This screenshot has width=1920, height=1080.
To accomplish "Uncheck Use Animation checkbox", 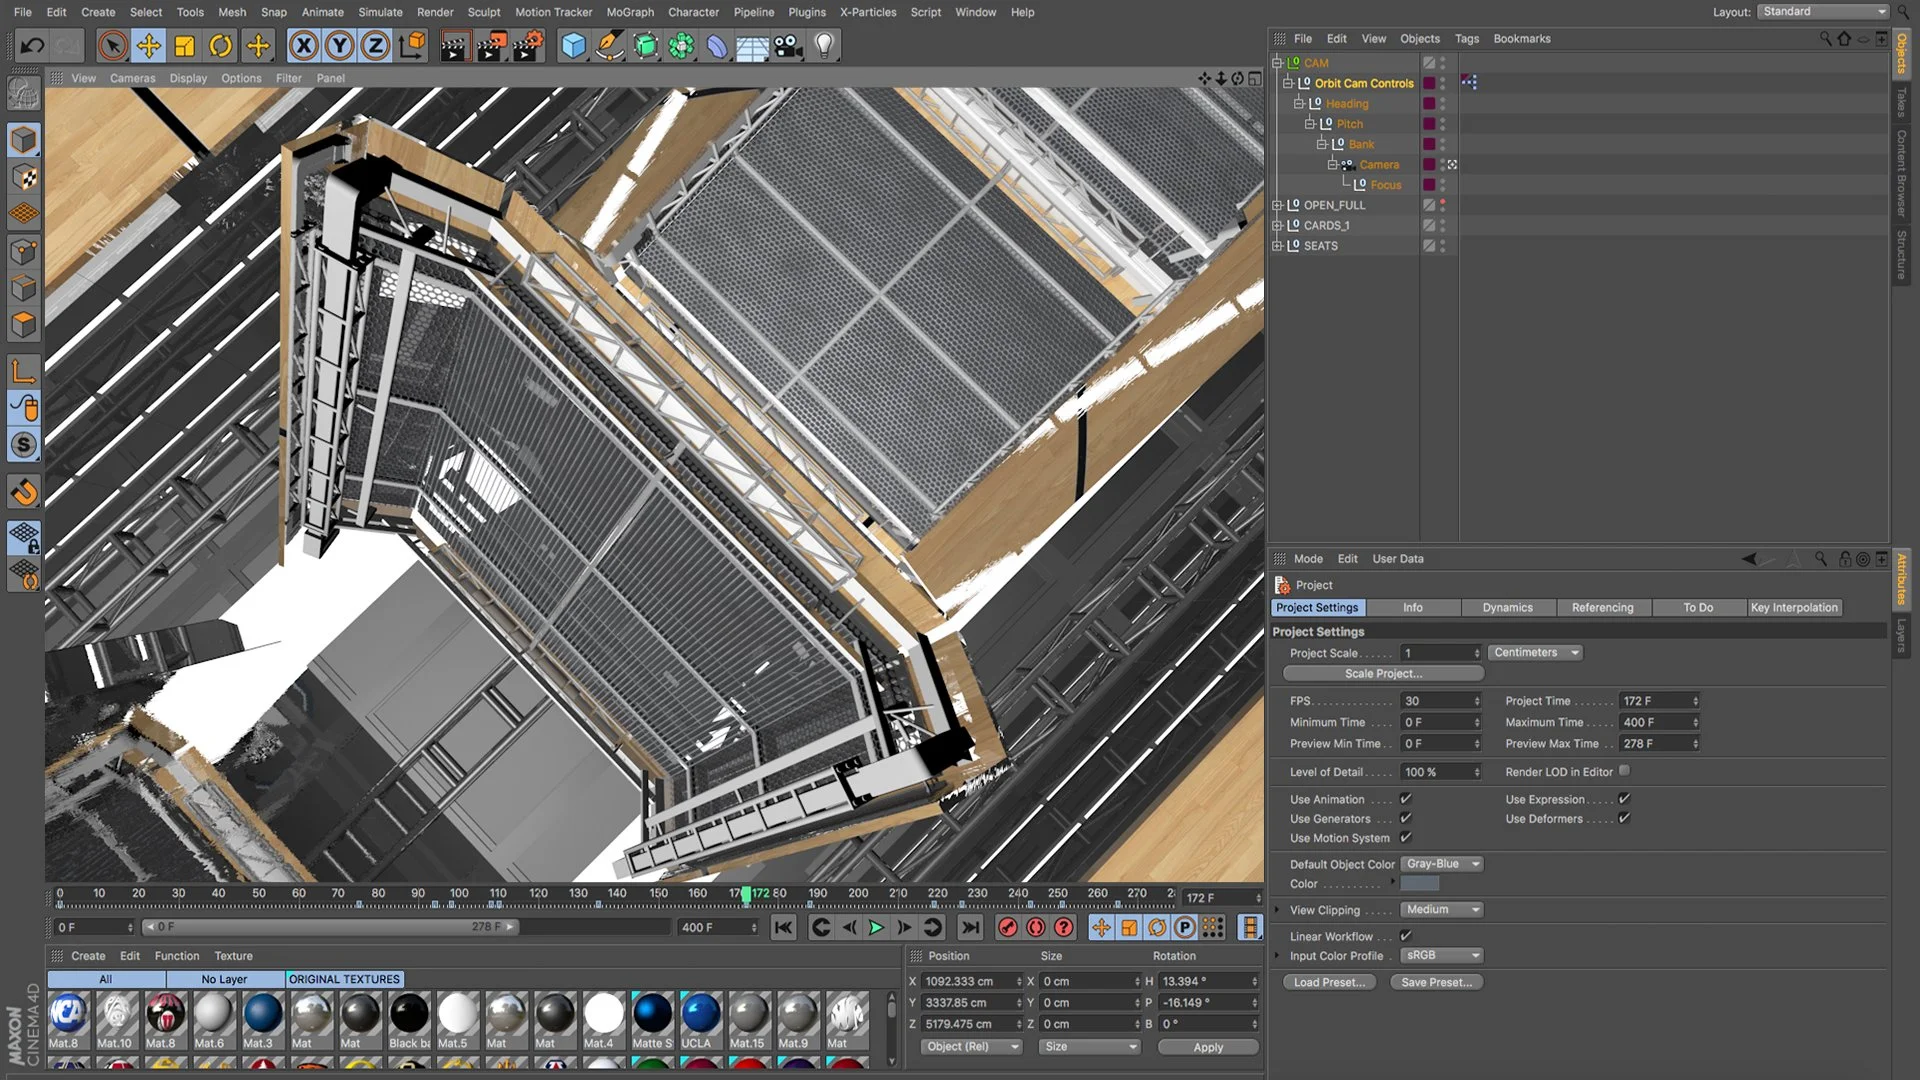I will (x=1405, y=799).
